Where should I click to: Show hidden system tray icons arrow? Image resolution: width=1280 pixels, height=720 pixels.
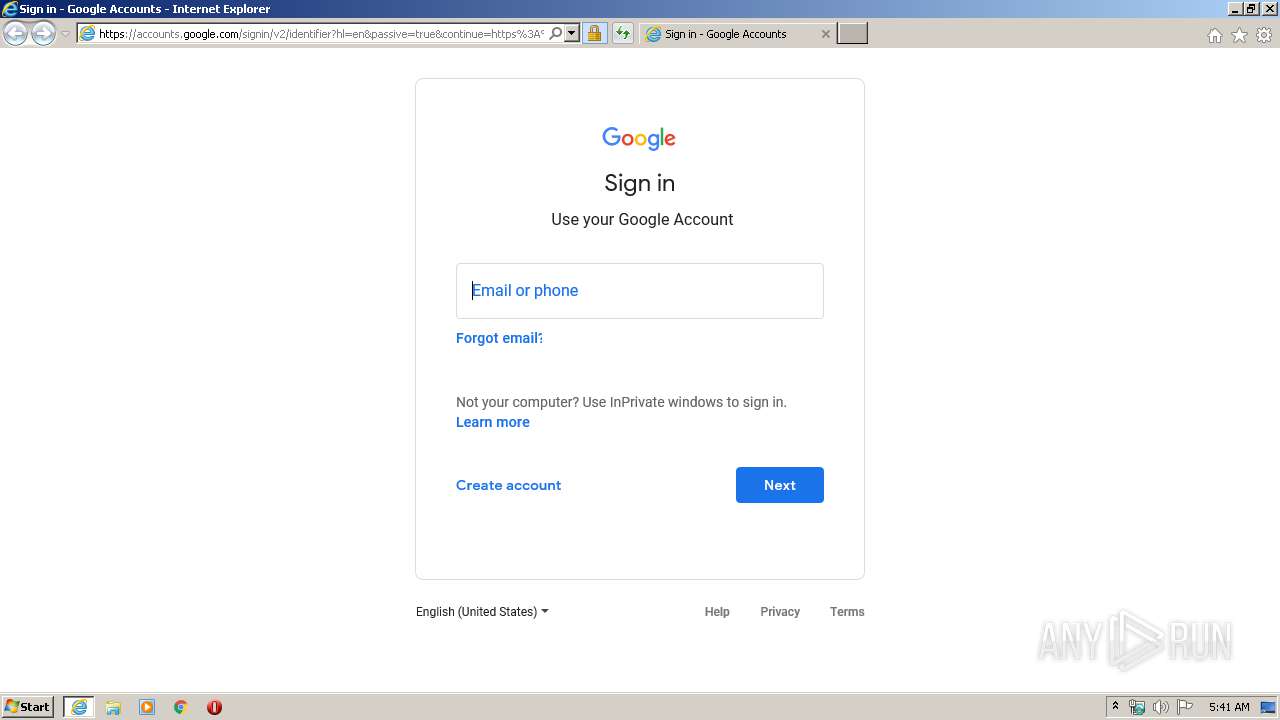(1115, 707)
